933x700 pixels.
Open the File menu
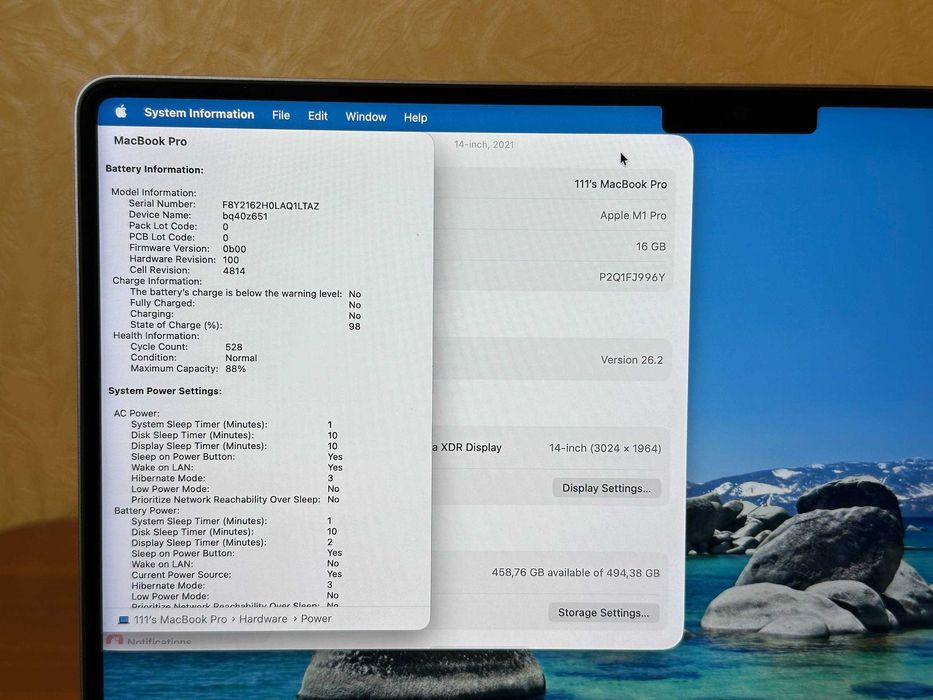281,115
